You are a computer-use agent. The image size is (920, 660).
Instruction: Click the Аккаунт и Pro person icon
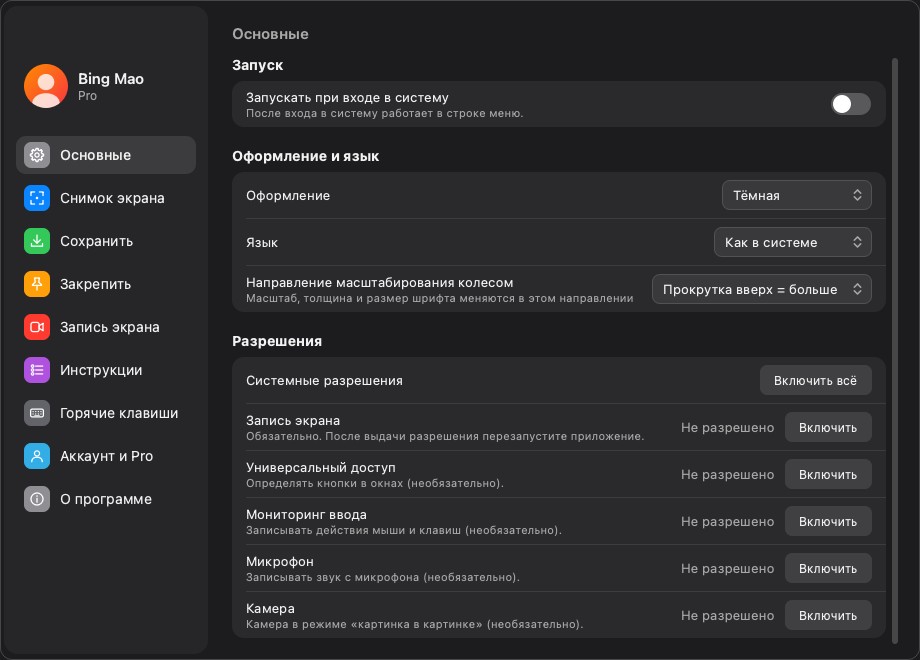36,456
